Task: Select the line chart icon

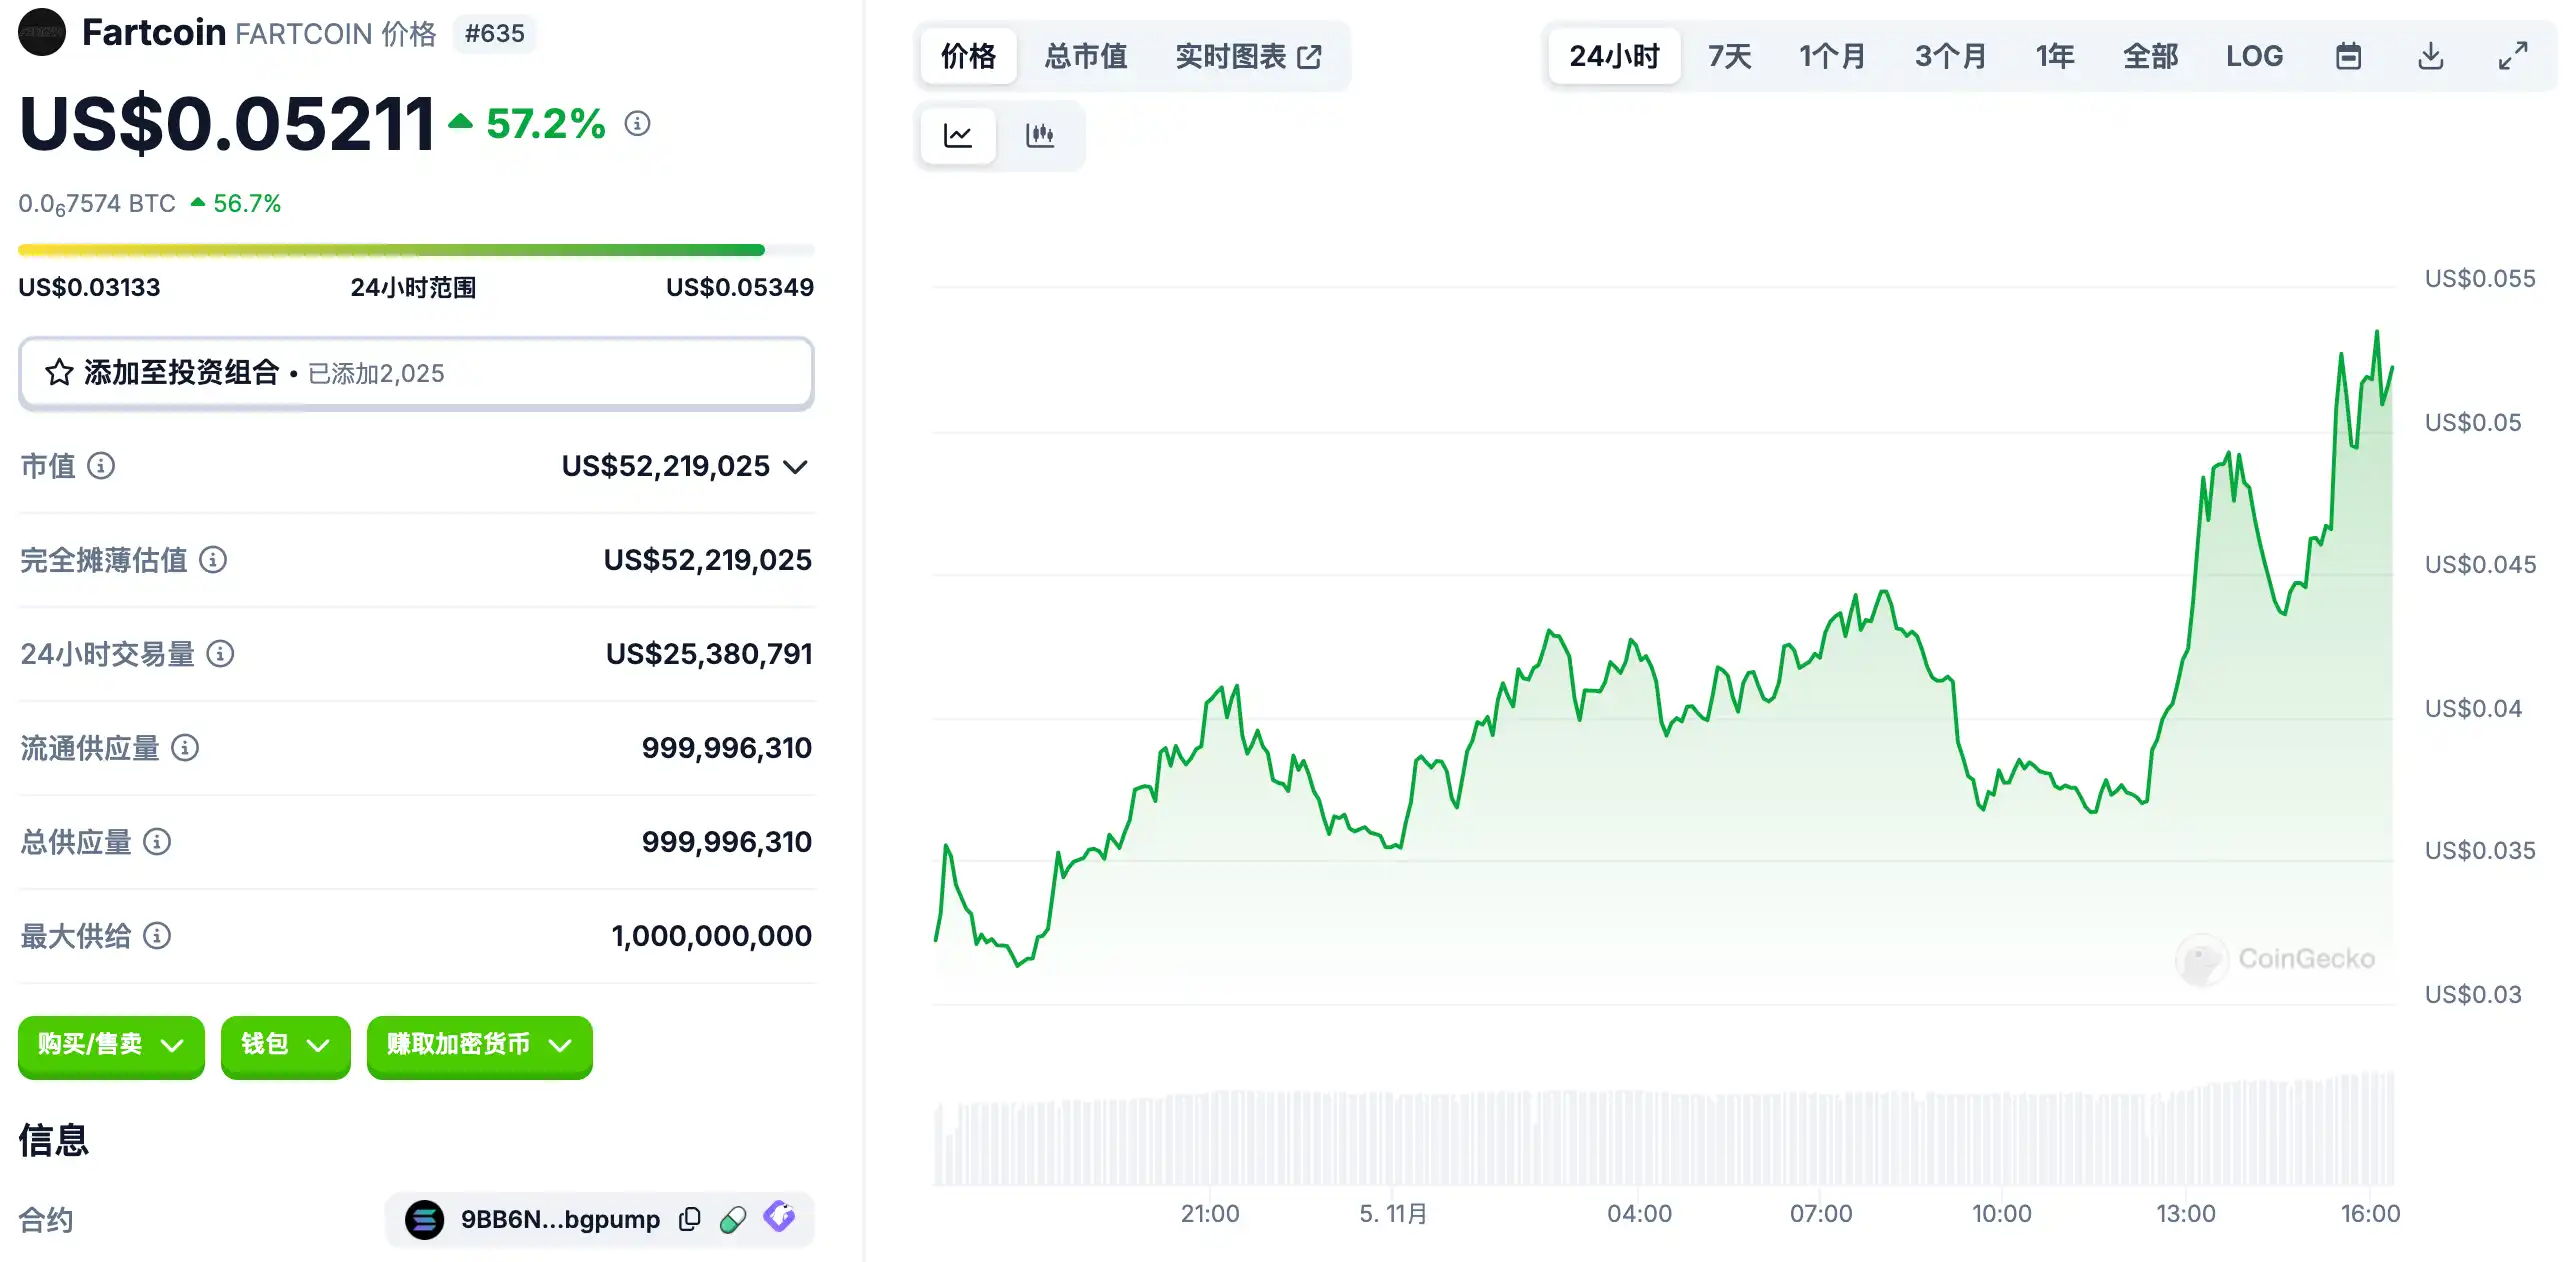Action: click(957, 135)
